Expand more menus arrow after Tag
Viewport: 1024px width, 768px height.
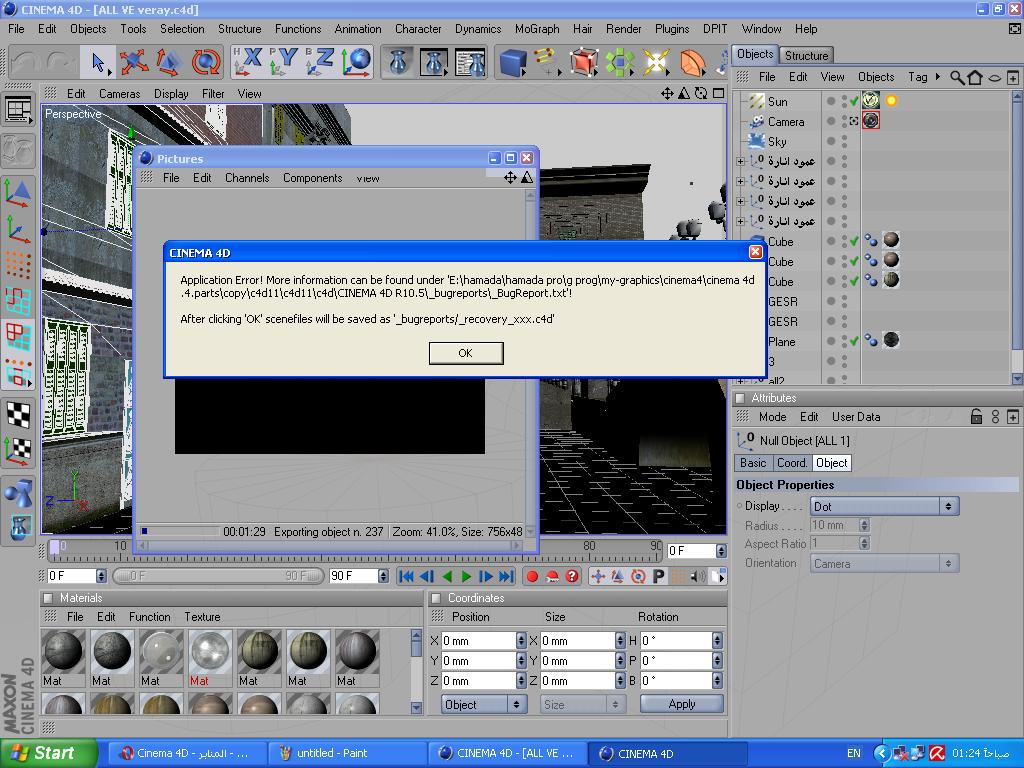[938, 77]
